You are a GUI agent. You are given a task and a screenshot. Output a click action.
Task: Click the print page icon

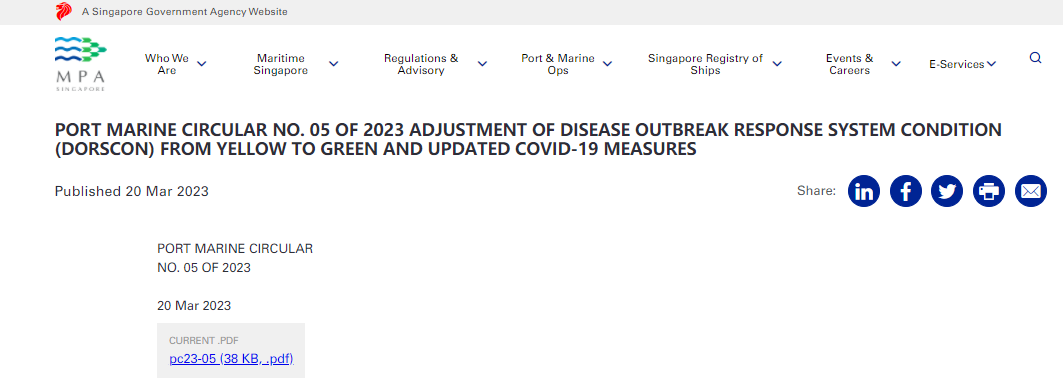pos(989,191)
